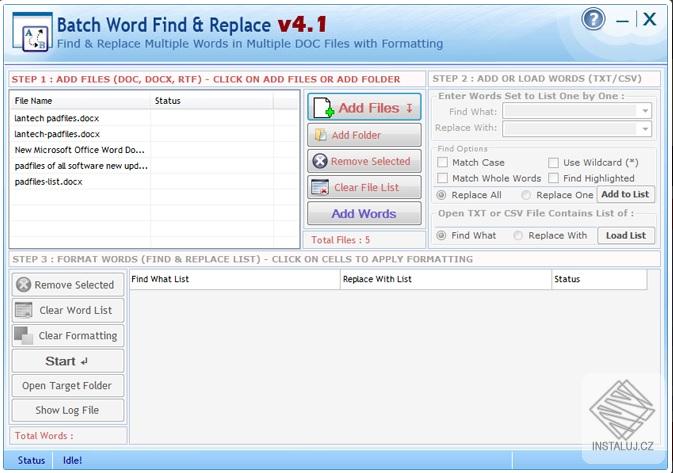Click the file list Status column header

pyautogui.click(x=212, y=100)
